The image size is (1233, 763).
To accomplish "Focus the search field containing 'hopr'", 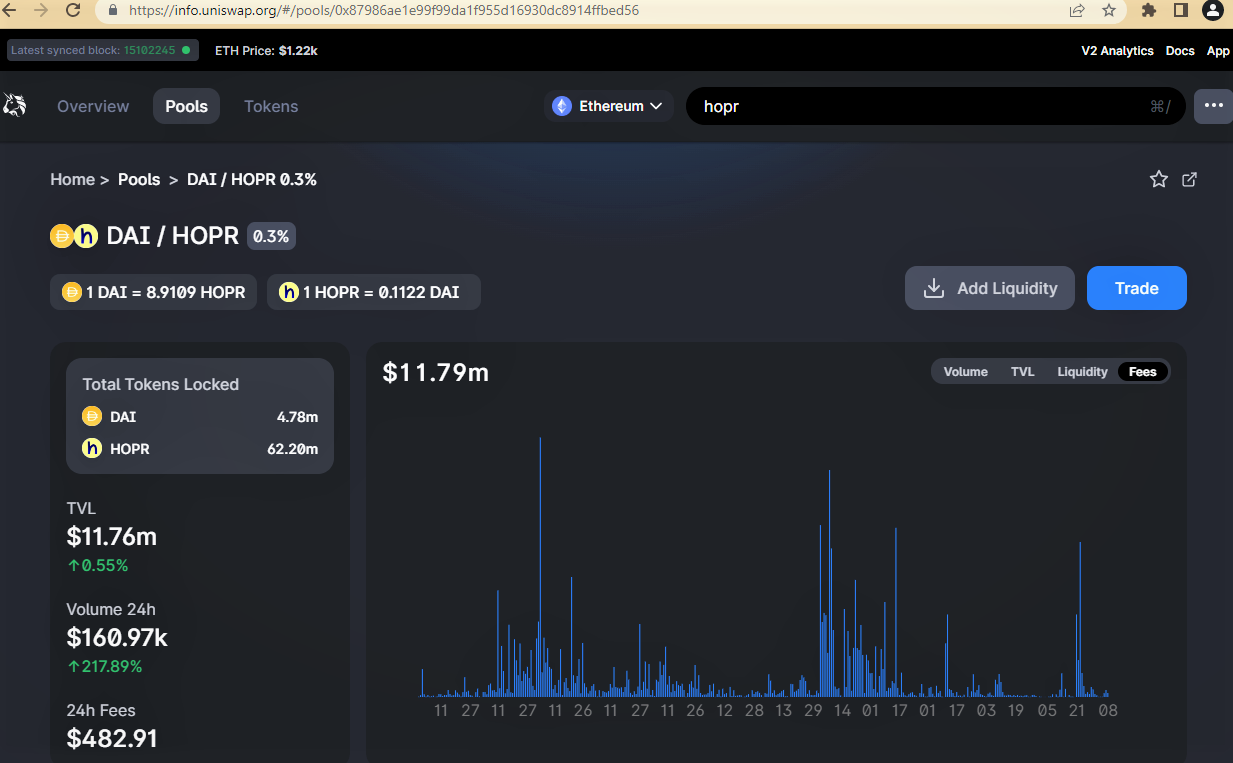I will [x=936, y=106].
